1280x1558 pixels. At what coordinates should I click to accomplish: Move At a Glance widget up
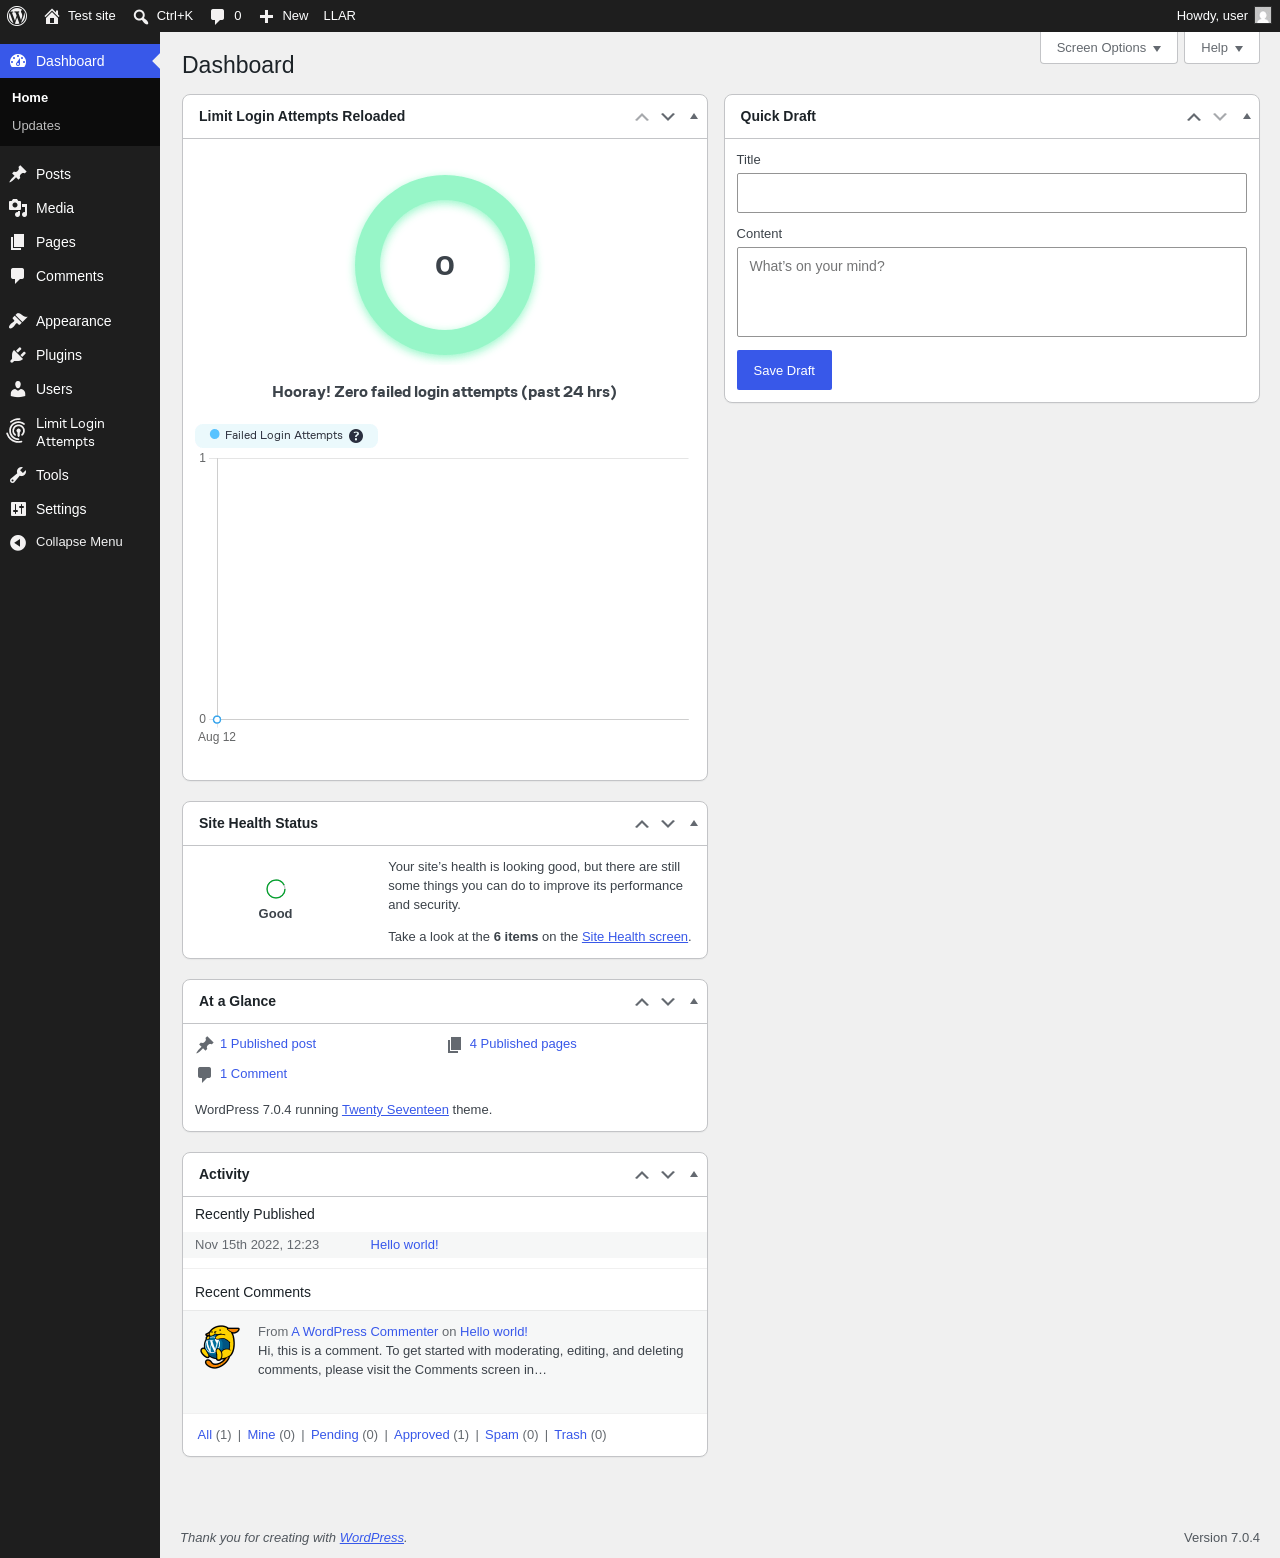pos(642,1002)
